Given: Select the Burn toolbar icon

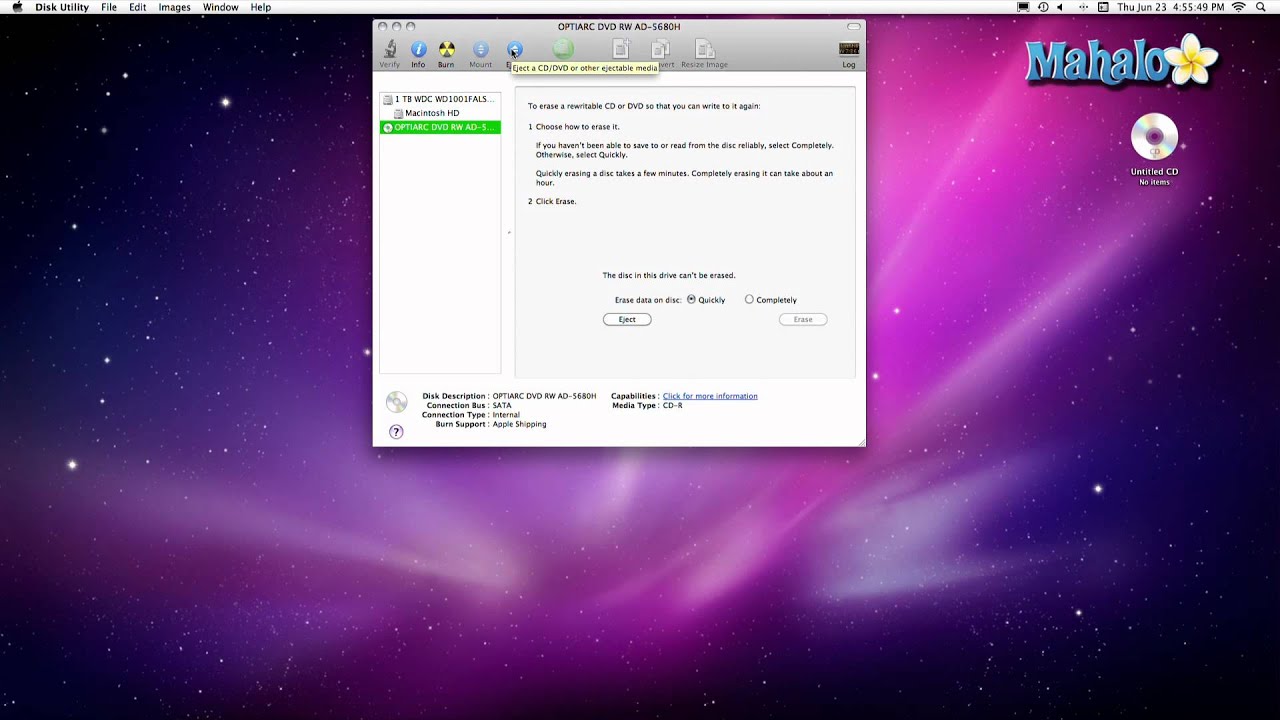Looking at the screenshot, I should tap(446, 50).
